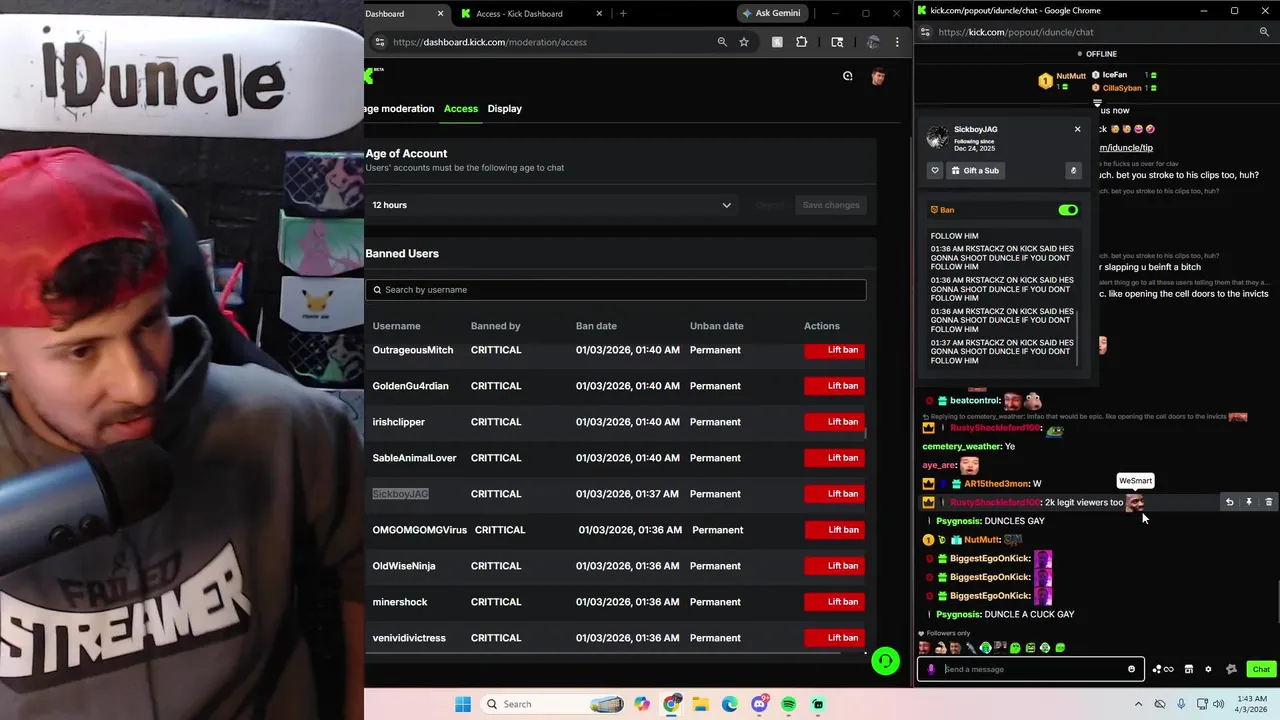Click the Windows Start button
The height and width of the screenshot is (720, 1280).
coord(463,704)
